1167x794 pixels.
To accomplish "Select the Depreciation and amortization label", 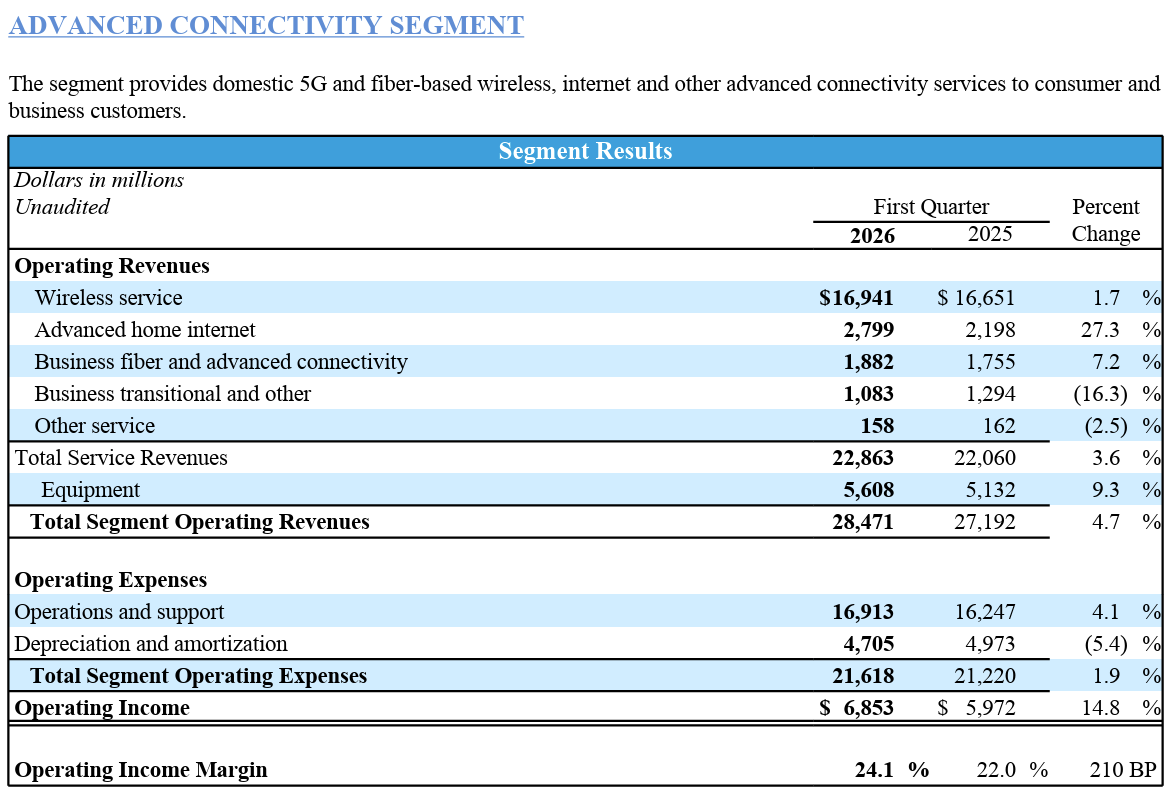I will pyautogui.click(x=151, y=644).
